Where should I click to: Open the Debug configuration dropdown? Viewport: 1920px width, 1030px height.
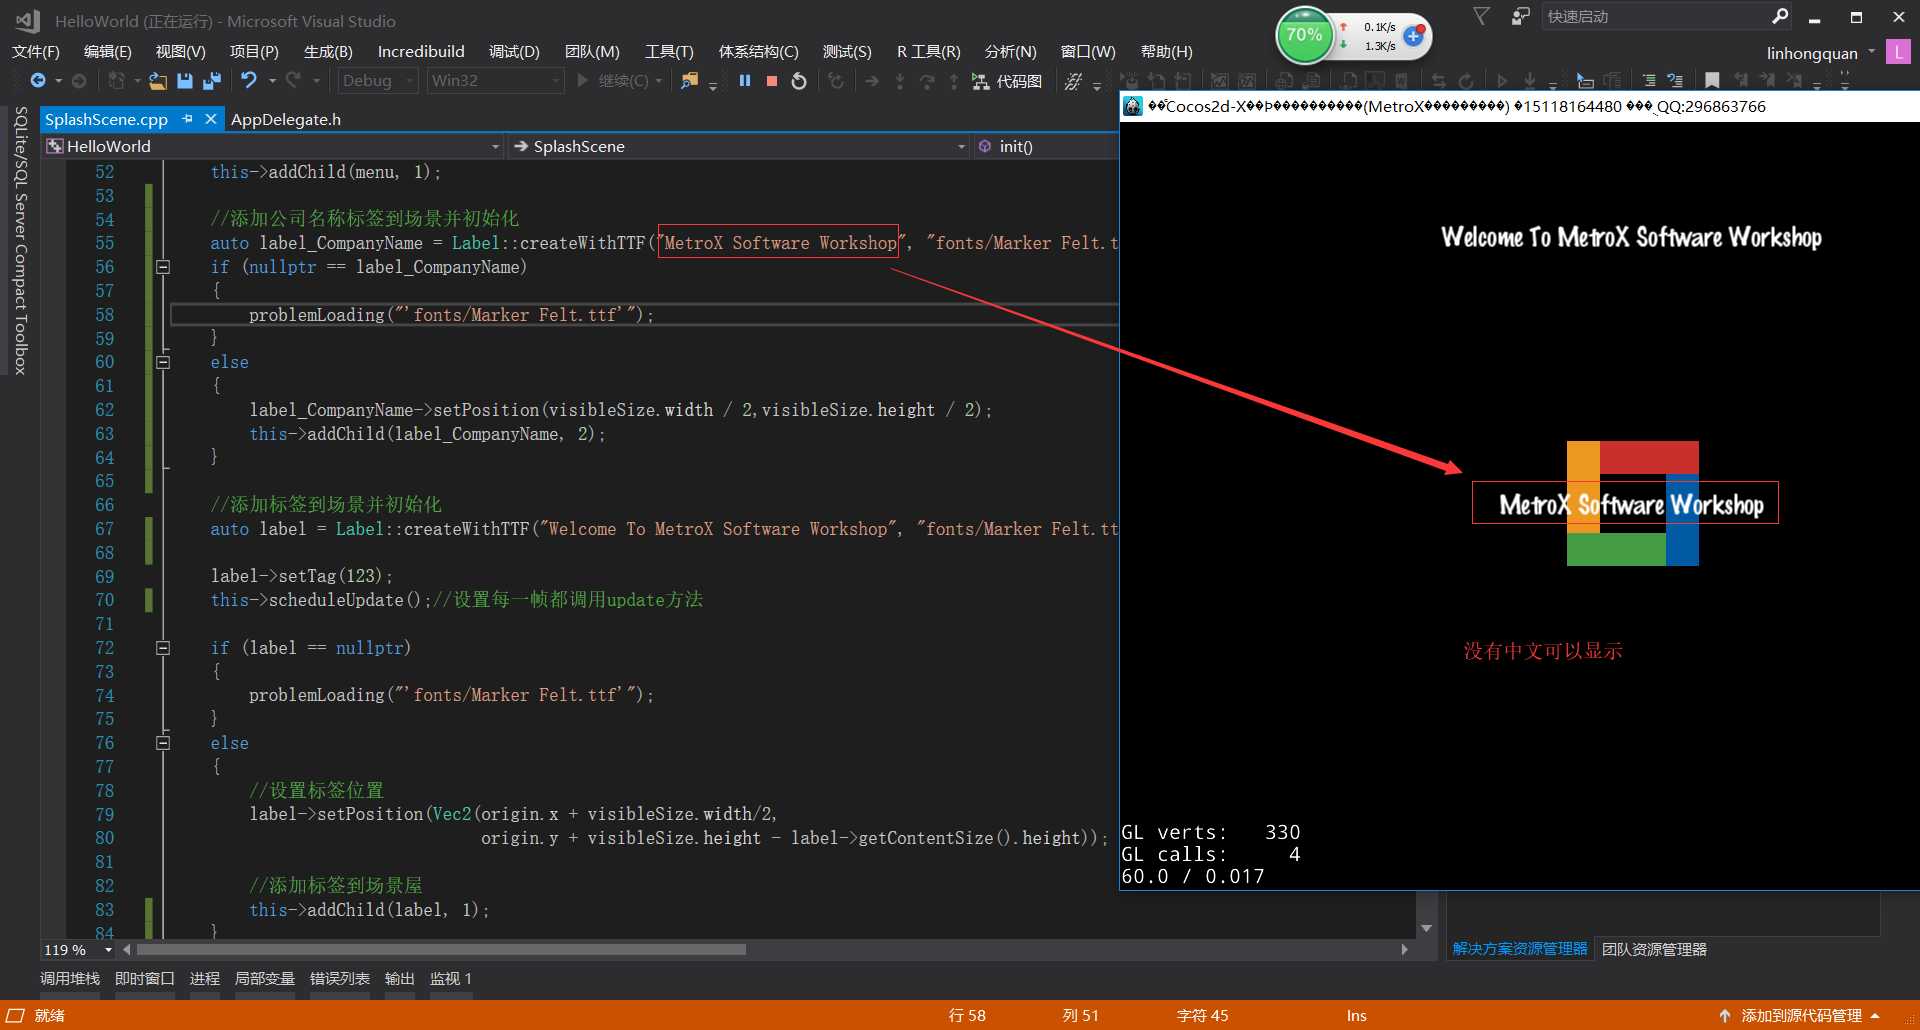pyautogui.click(x=378, y=81)
